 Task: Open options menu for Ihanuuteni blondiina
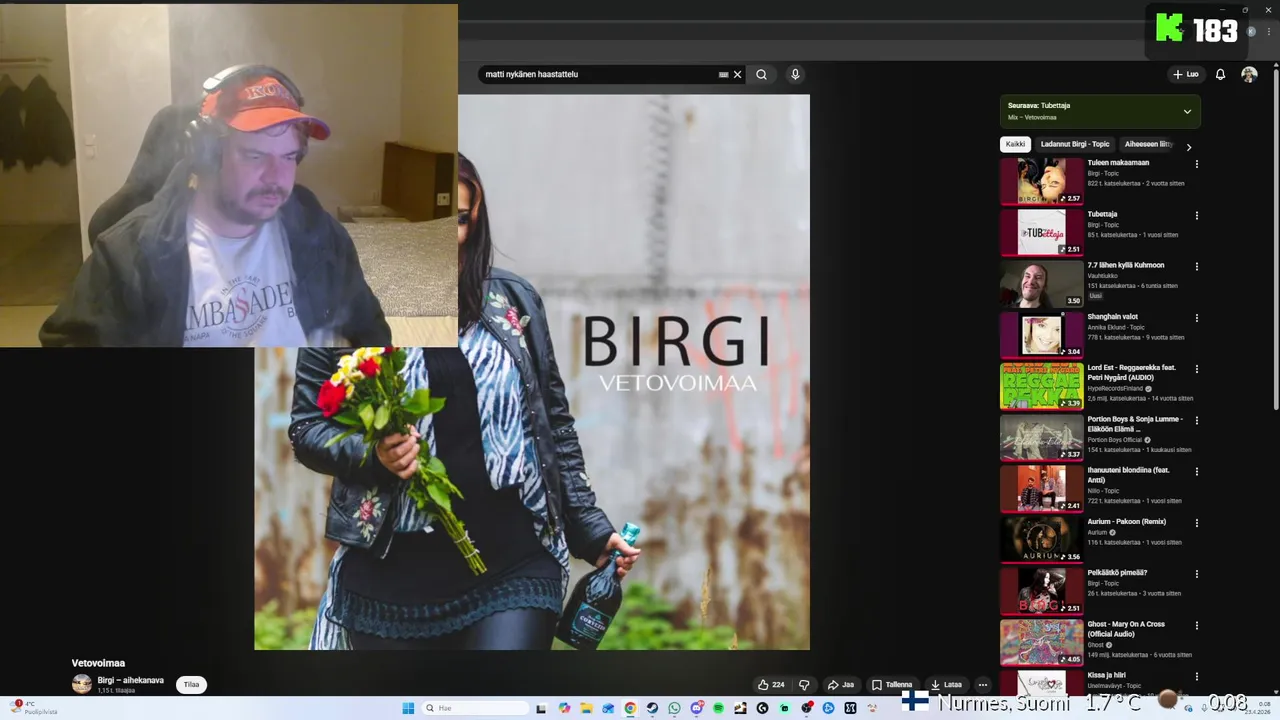pyautogui.click(x=1196, y=472)
